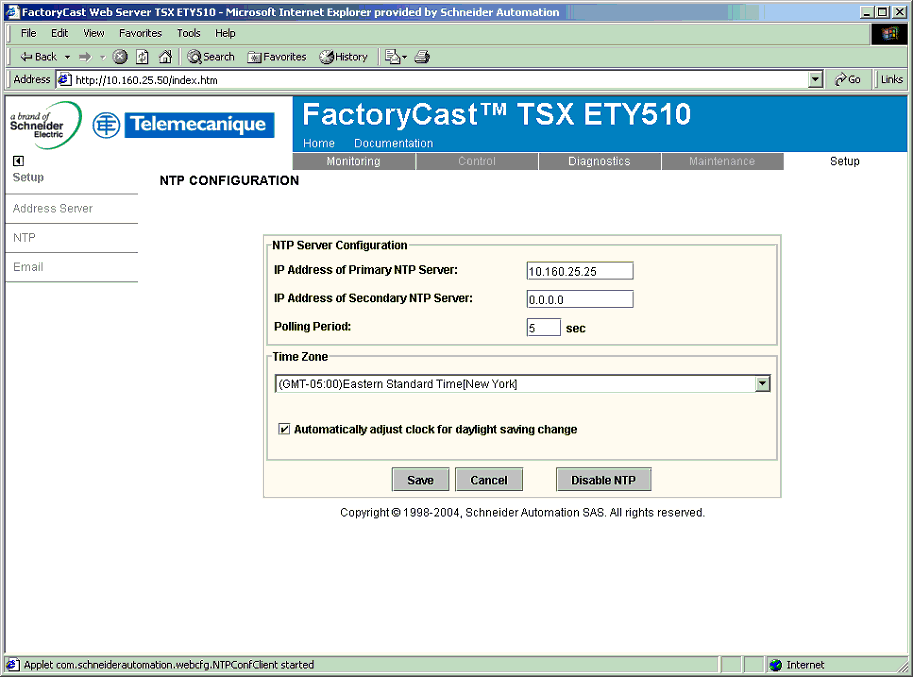Viewport: 913px width, 677px height.
Task: Click the page icon in the address bar
Action: (65, 79)
